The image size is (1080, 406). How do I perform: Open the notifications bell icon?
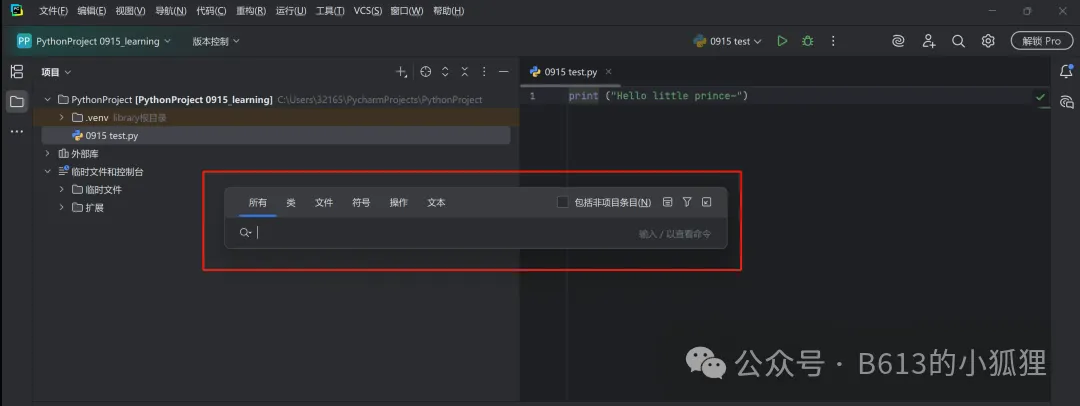click(x=1066, y=71)
